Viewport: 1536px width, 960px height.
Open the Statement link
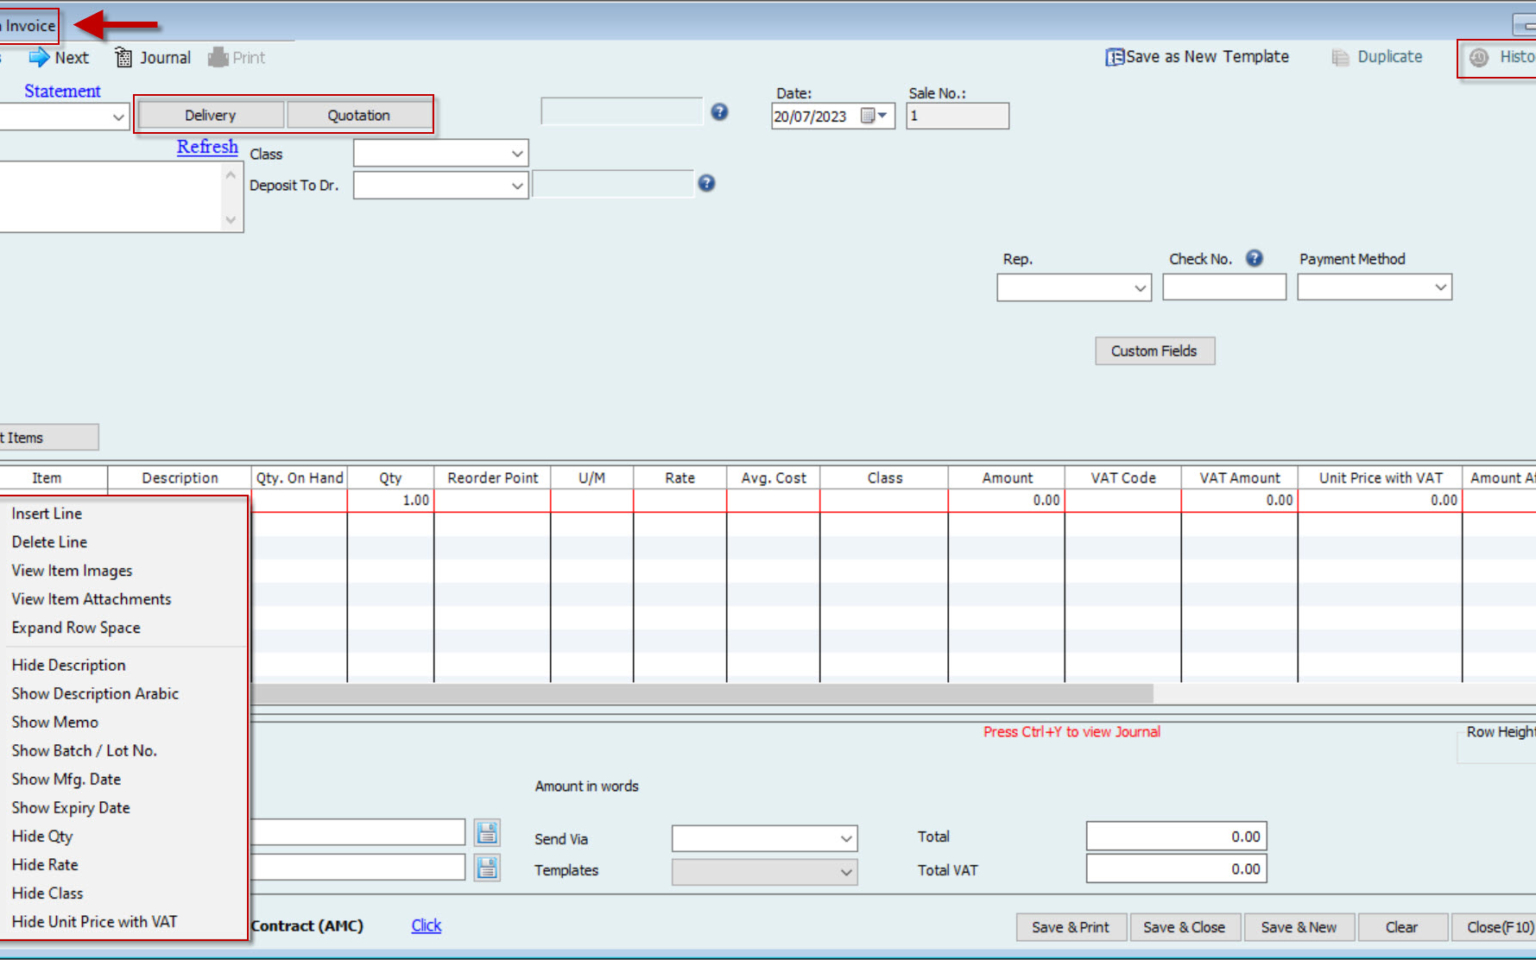(x=62, y=91)
